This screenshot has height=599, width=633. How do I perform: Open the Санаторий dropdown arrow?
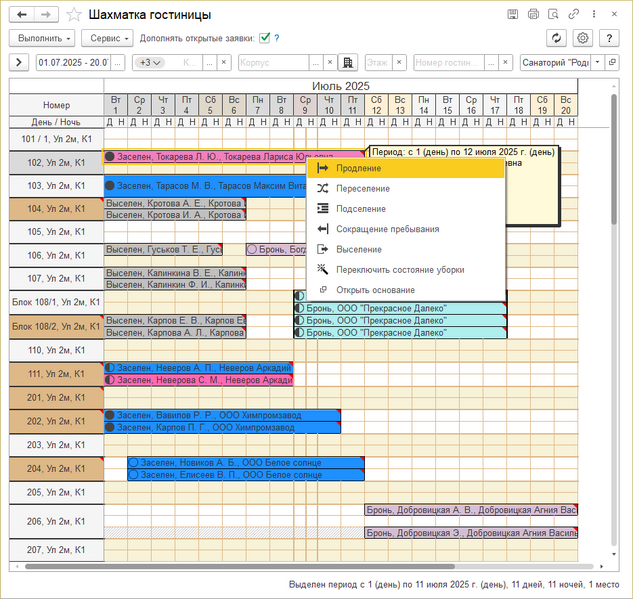point(597,63)
